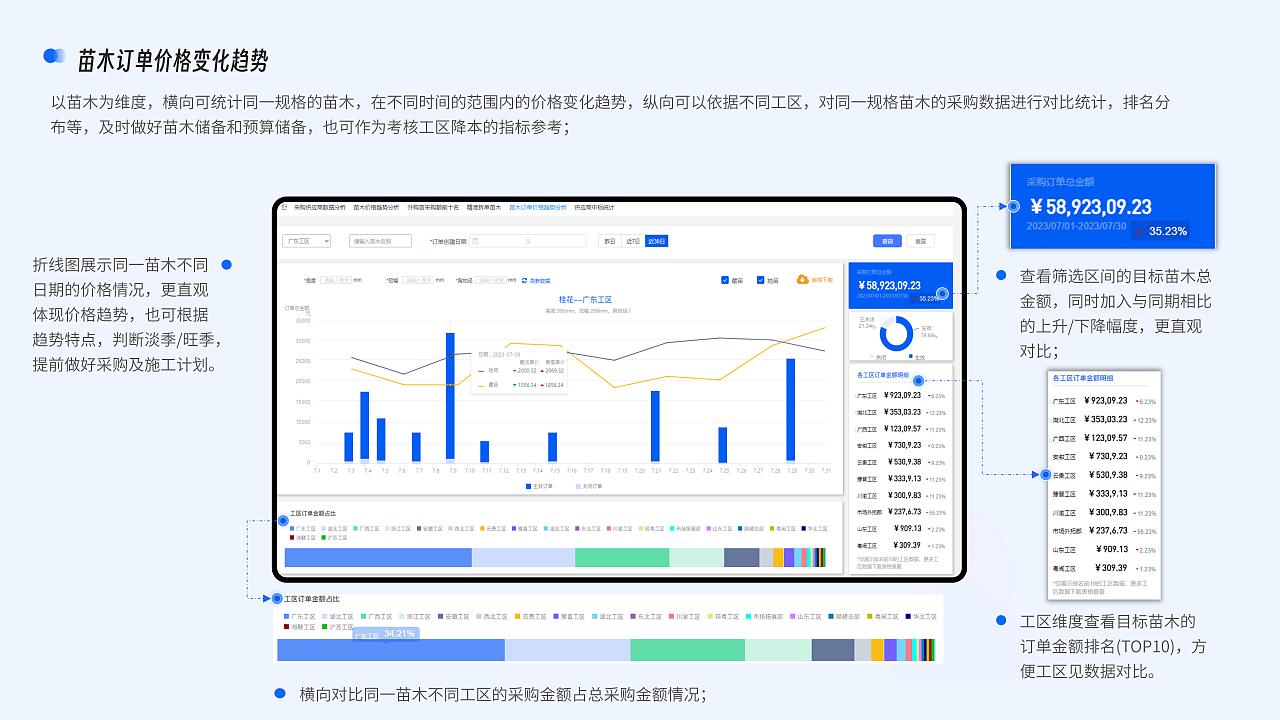Click the order creation date range field
The width and height of the screenshot is (1280, 720).
(x=527, y=241)
